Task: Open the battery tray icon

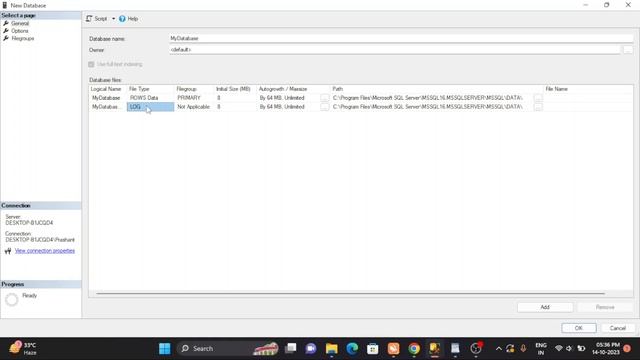Action: click(x=581, y=349)
